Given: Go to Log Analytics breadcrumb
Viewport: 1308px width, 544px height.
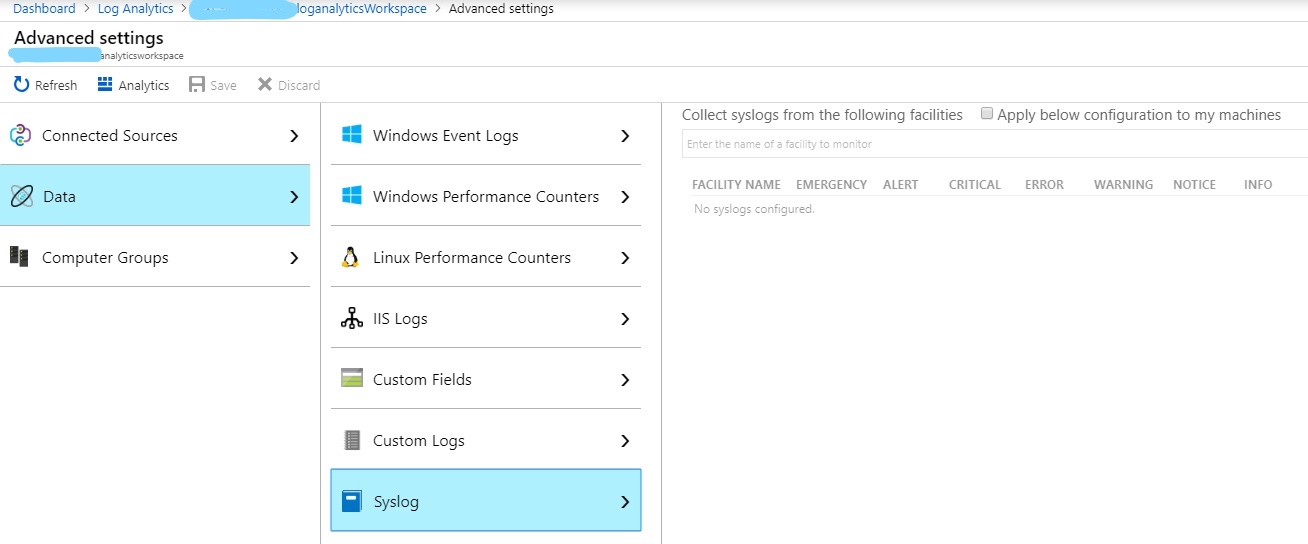Looking at the screenshot, I should tap(135, 8).
